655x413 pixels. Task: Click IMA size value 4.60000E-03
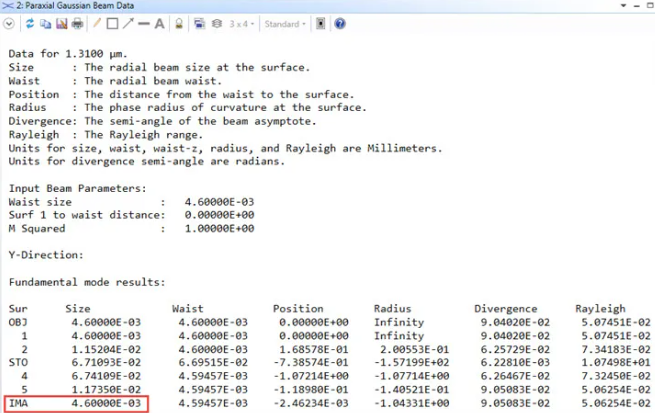tap(106, 403)
